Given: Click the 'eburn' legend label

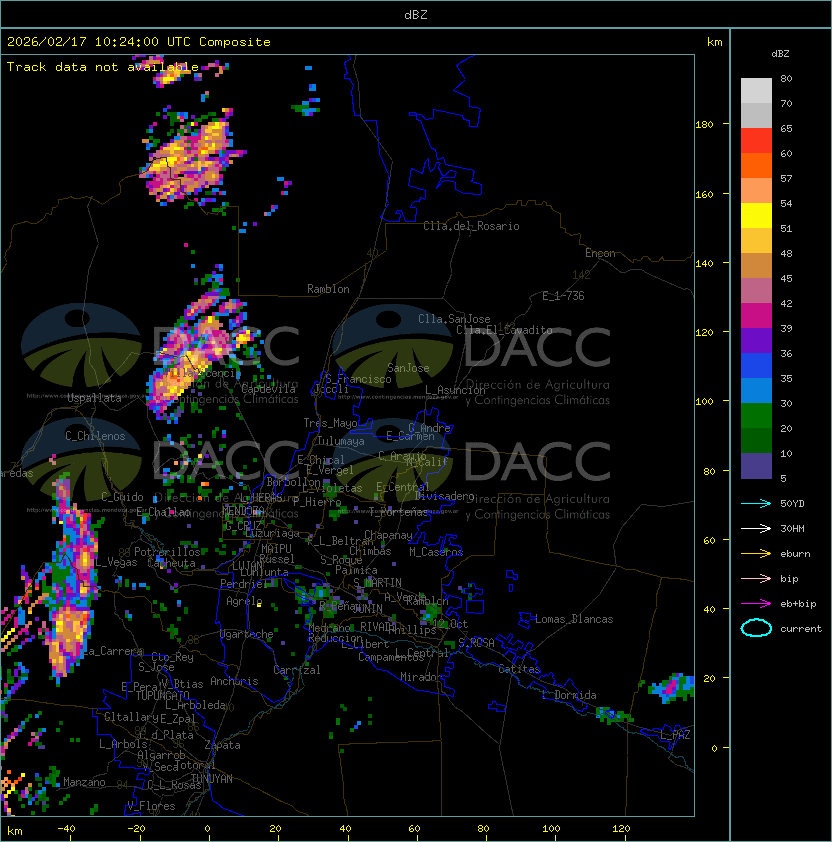Looking at the screenshot, I should (795, 554).
